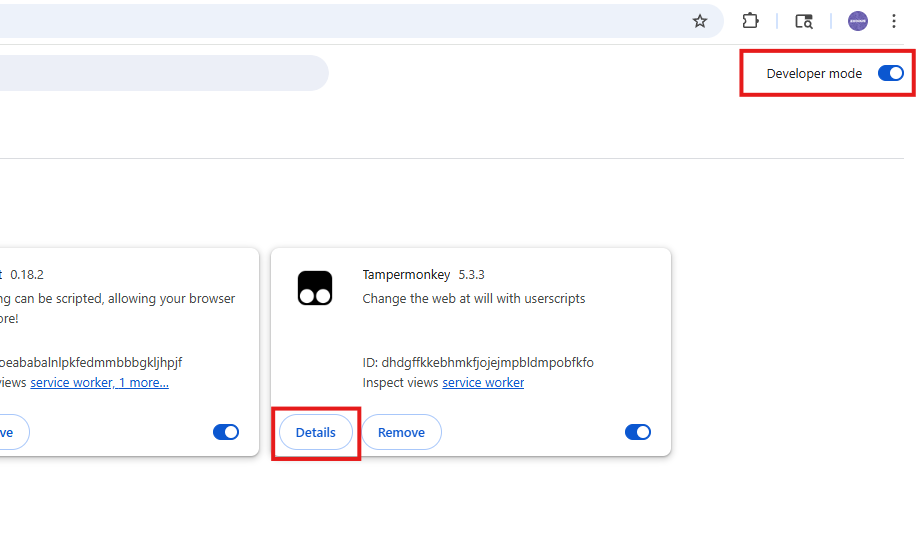916x544 pixels.
Task: Bookmark this page with the star icon
Action: [x=699, y=22]
